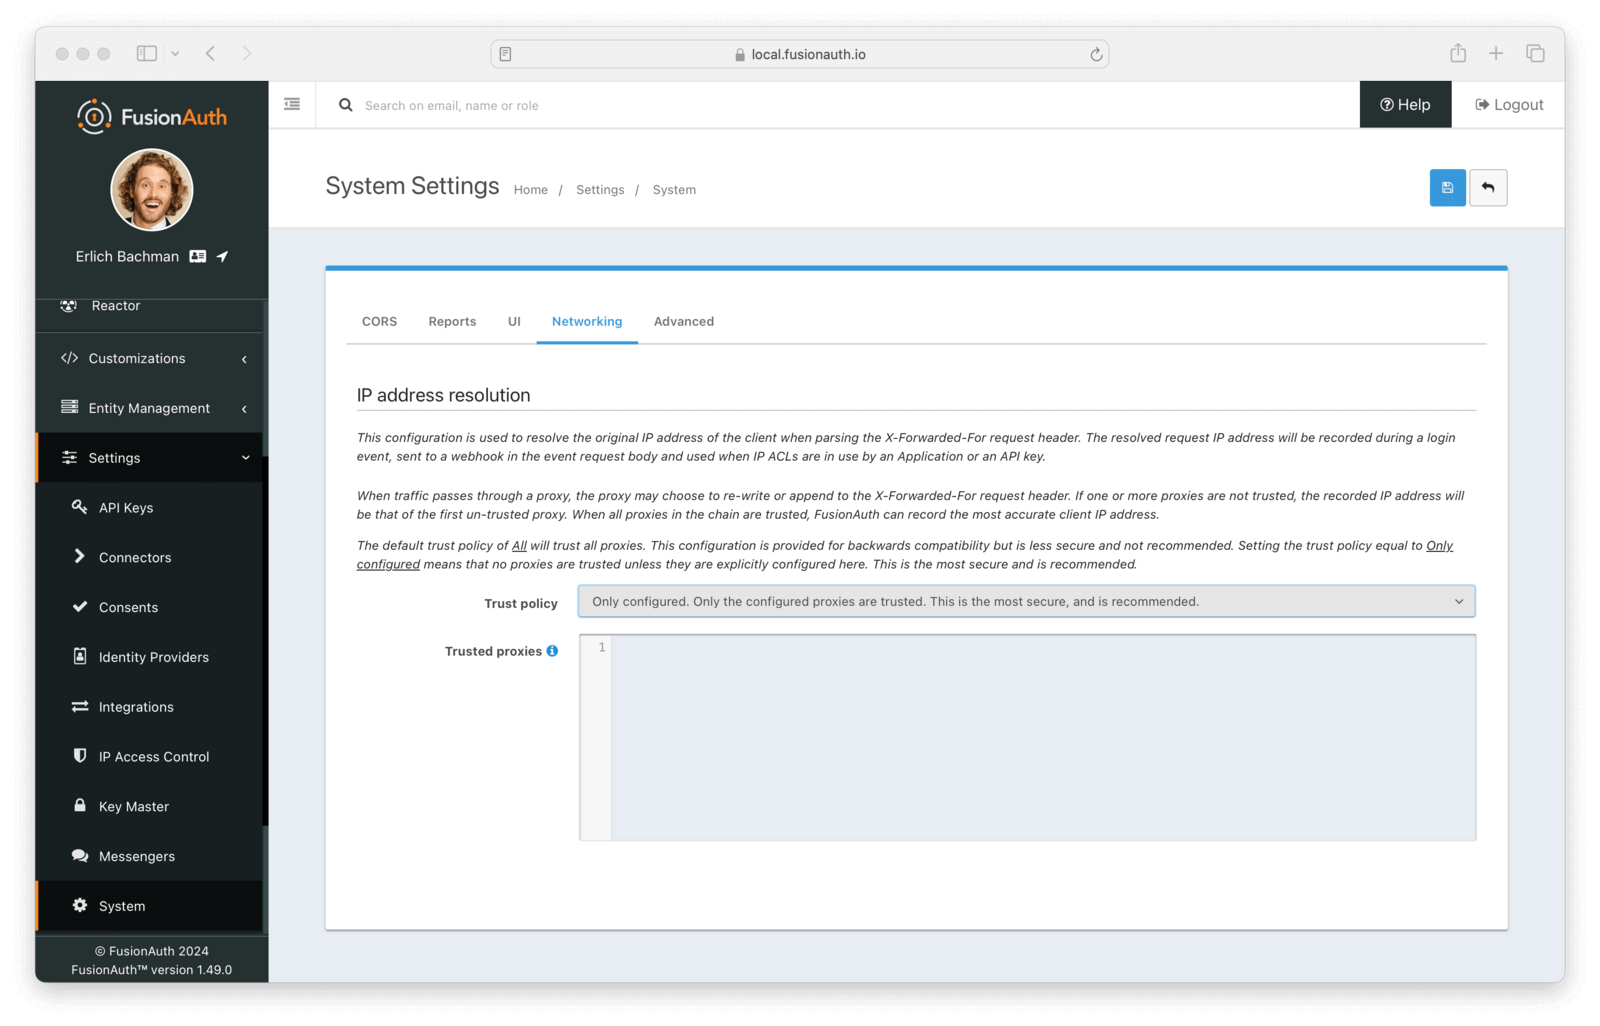This screenshot has width=1600, height=1026.
Task: Click the user search input field
Action: point(600,106)
